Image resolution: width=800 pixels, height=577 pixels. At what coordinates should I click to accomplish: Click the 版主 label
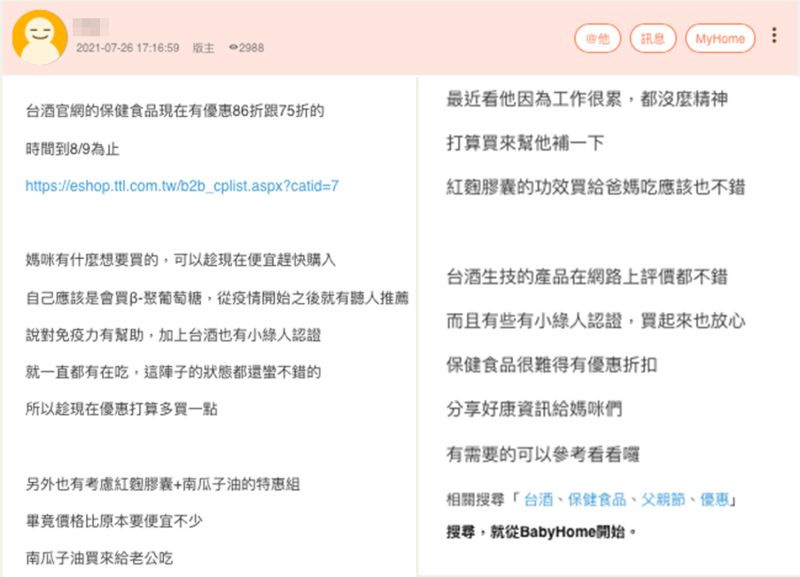click(x=203, y=48)
